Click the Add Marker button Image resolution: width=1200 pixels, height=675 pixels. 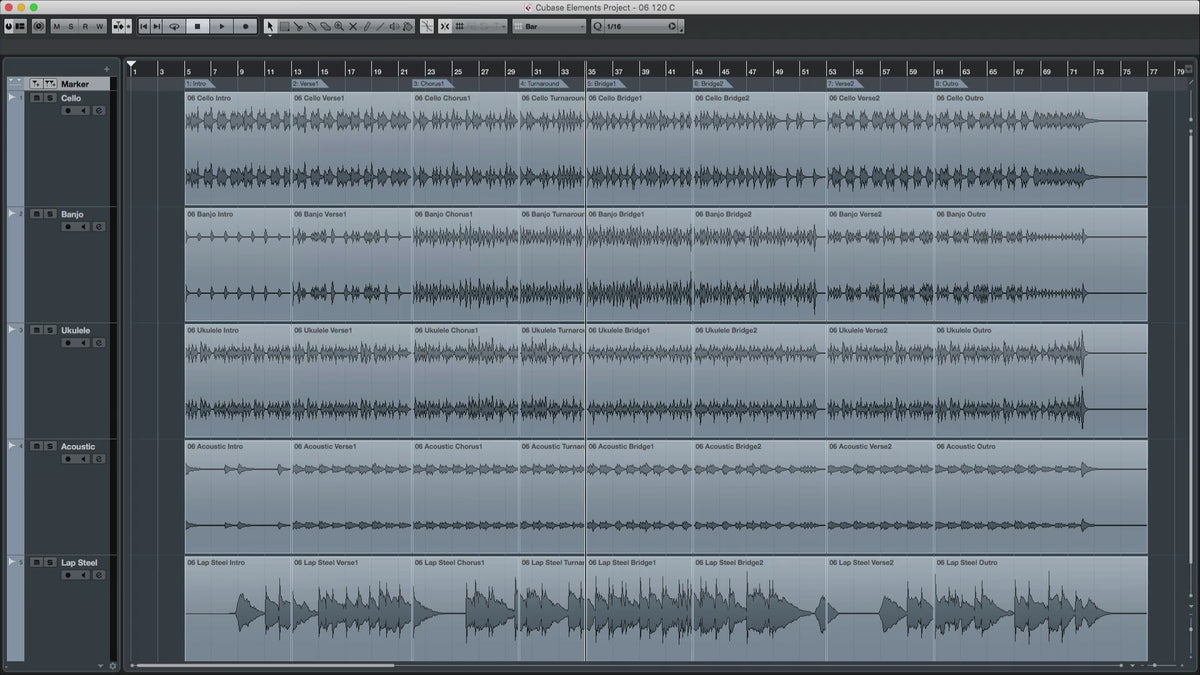[x=36, y=84]
